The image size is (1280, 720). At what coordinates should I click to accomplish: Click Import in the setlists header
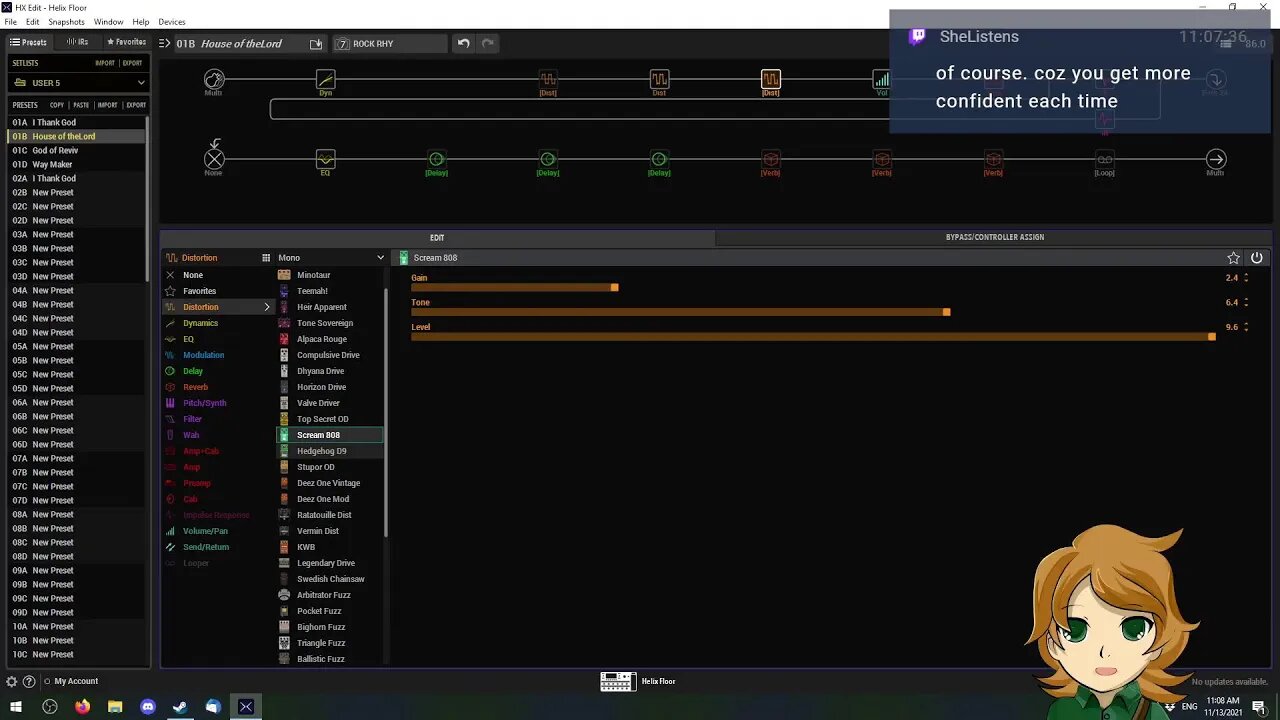coord(105,63)
